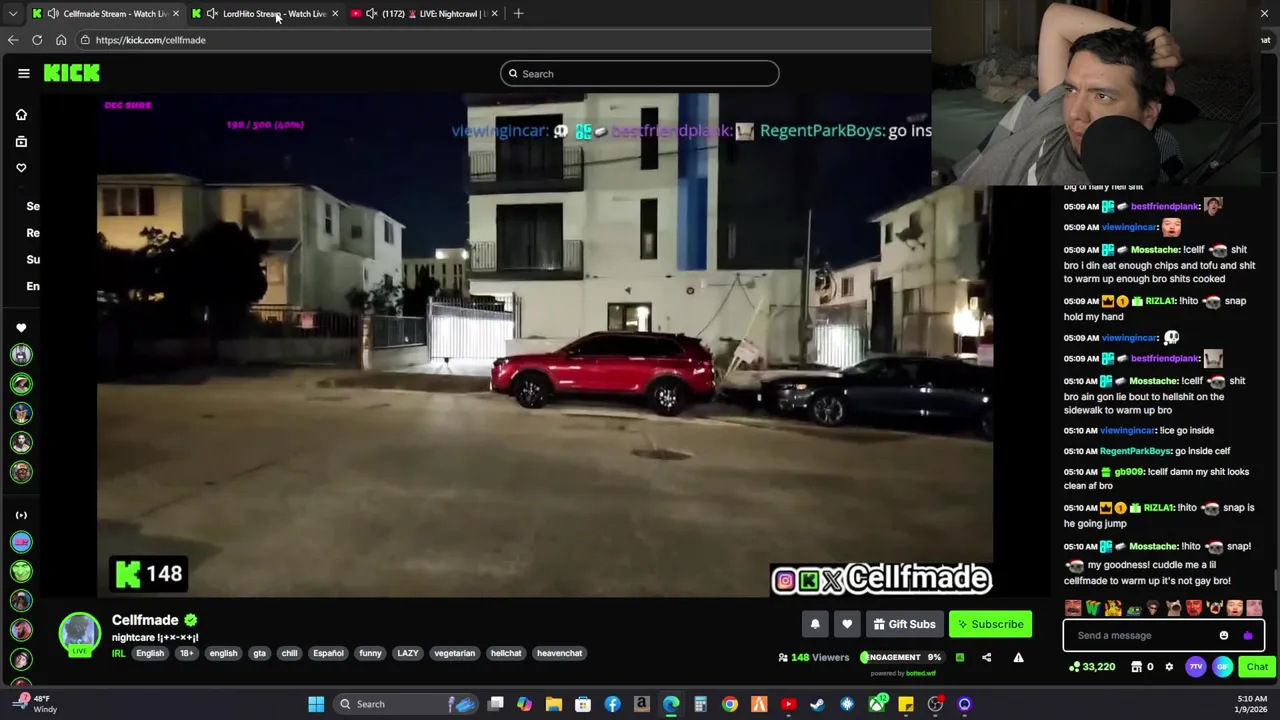Click the Cellfmade channel avatar

[79, 632]
